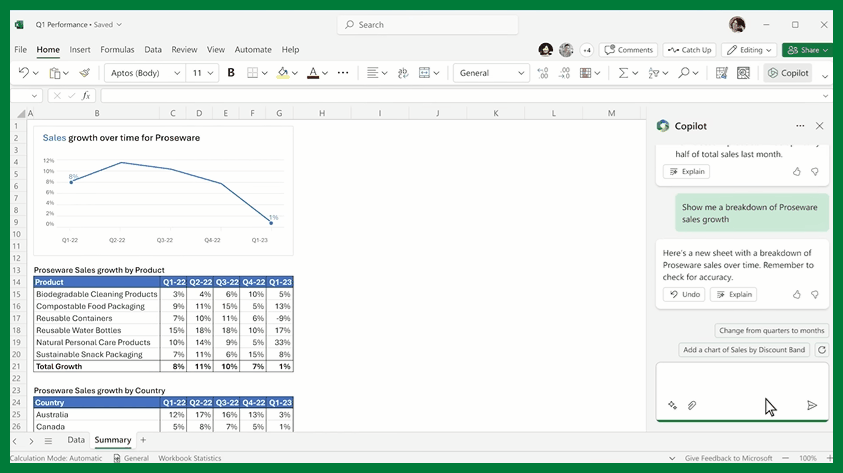The image size is (843, 473).
Task: Click the decrease decimal icon
Action: pos(564,73)
